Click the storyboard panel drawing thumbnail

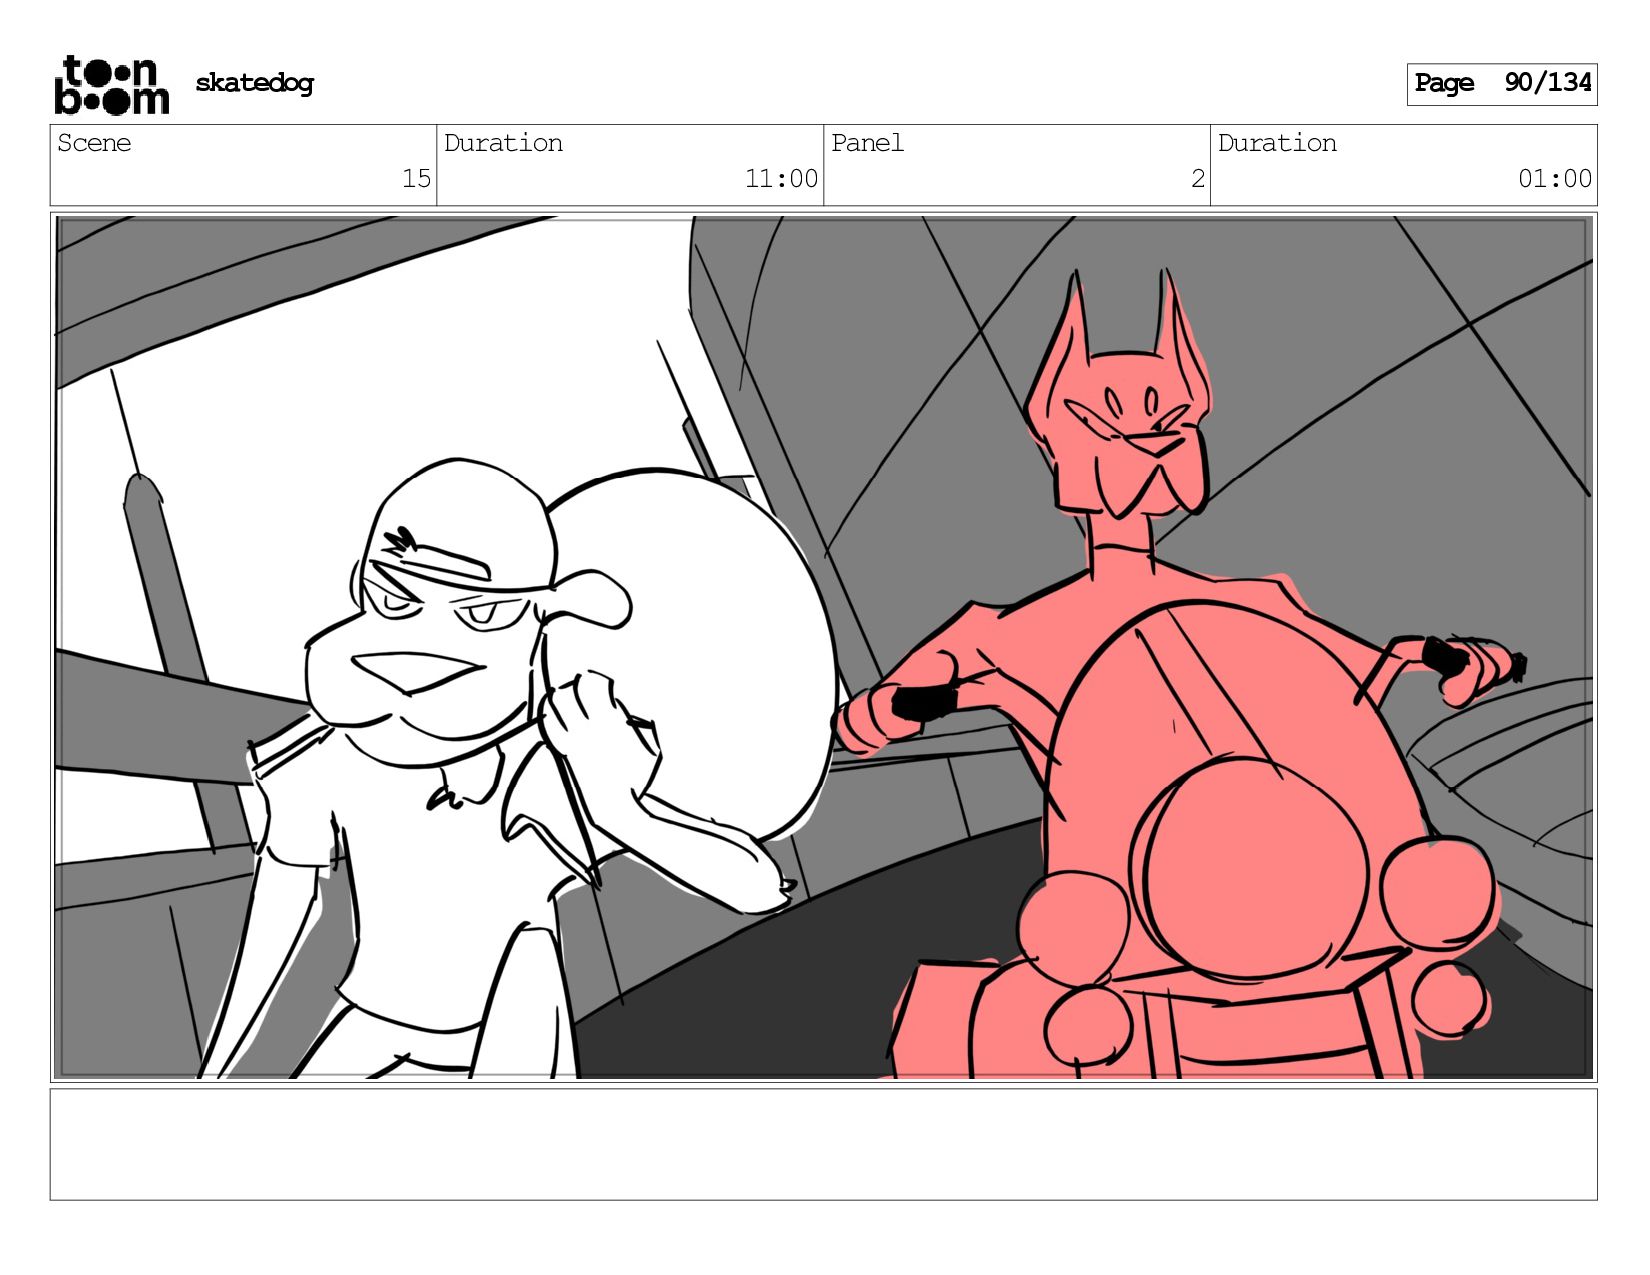coord(823,647)
